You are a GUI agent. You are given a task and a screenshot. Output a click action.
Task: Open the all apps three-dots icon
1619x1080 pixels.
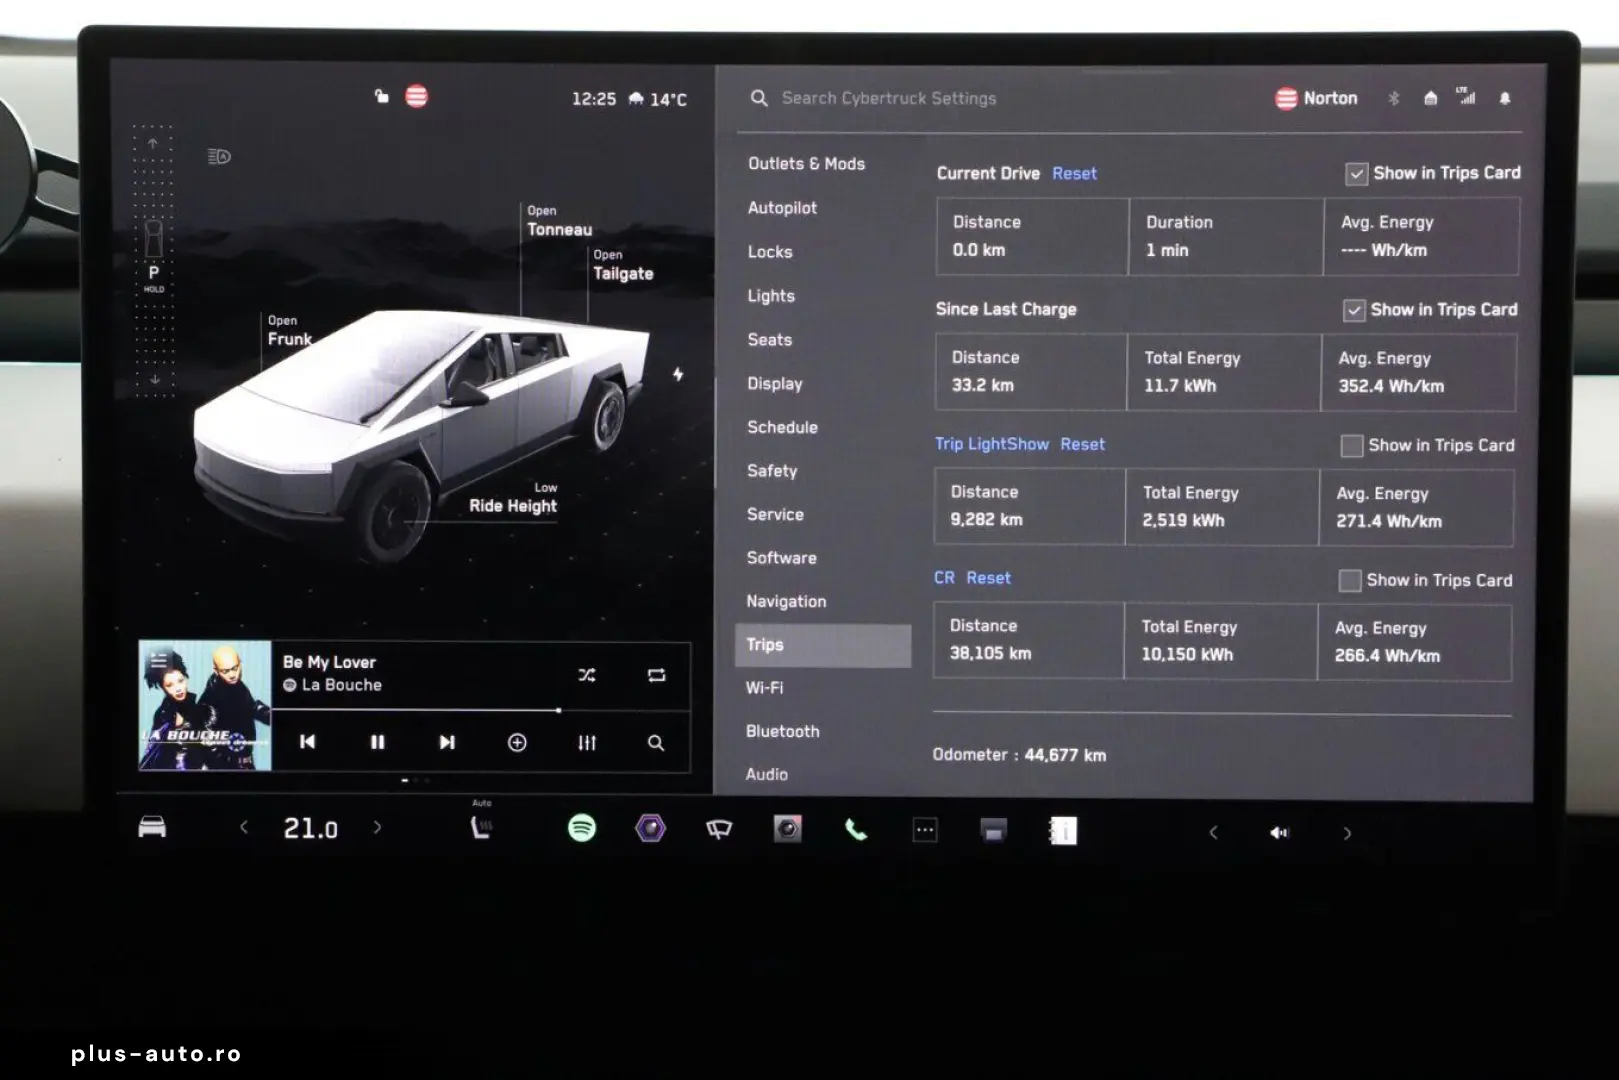coord(925,830)
